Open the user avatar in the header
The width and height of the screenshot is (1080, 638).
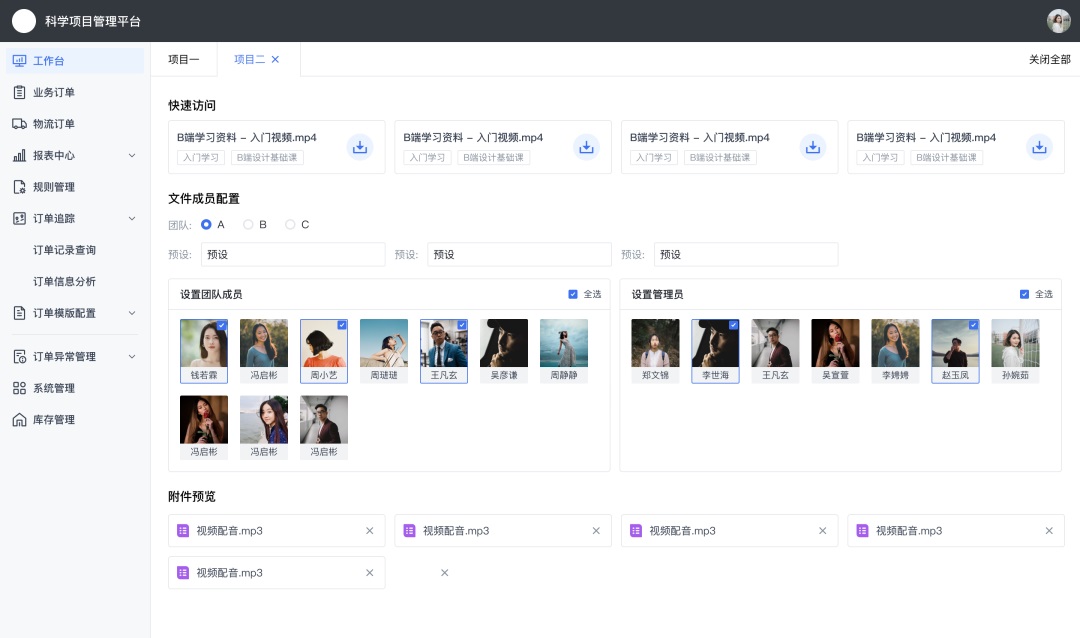point(1059,21)
